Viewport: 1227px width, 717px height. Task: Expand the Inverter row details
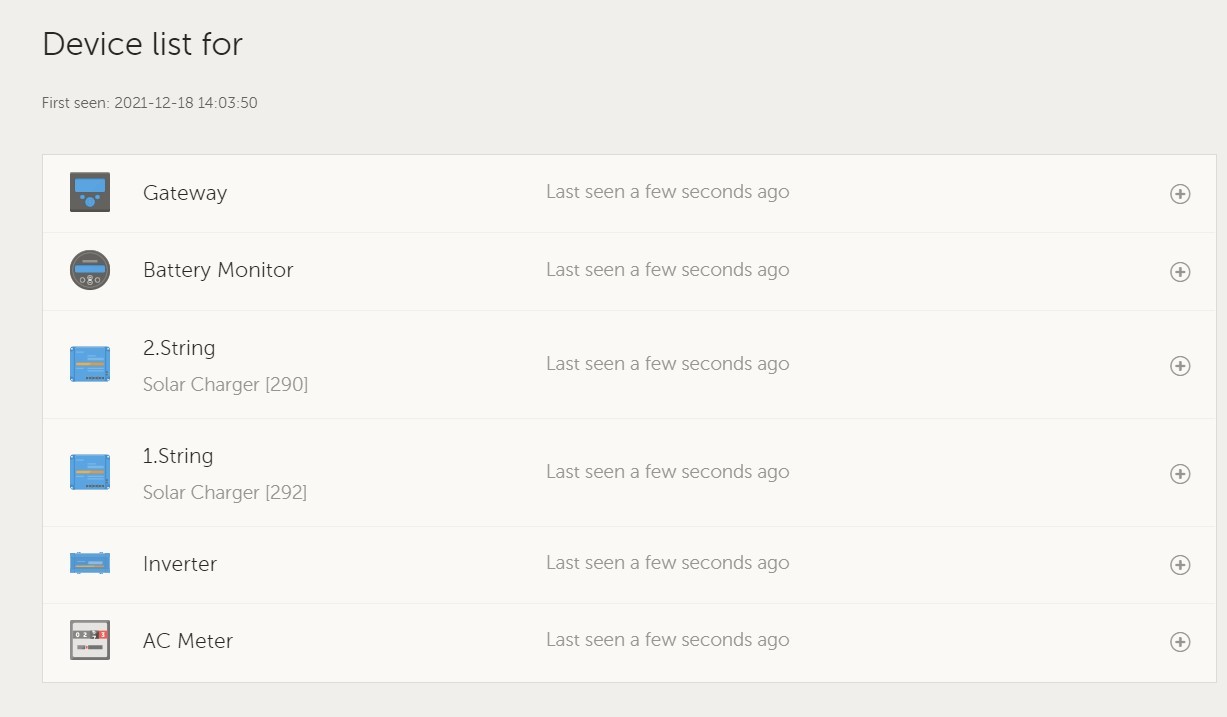point(1180,565)
